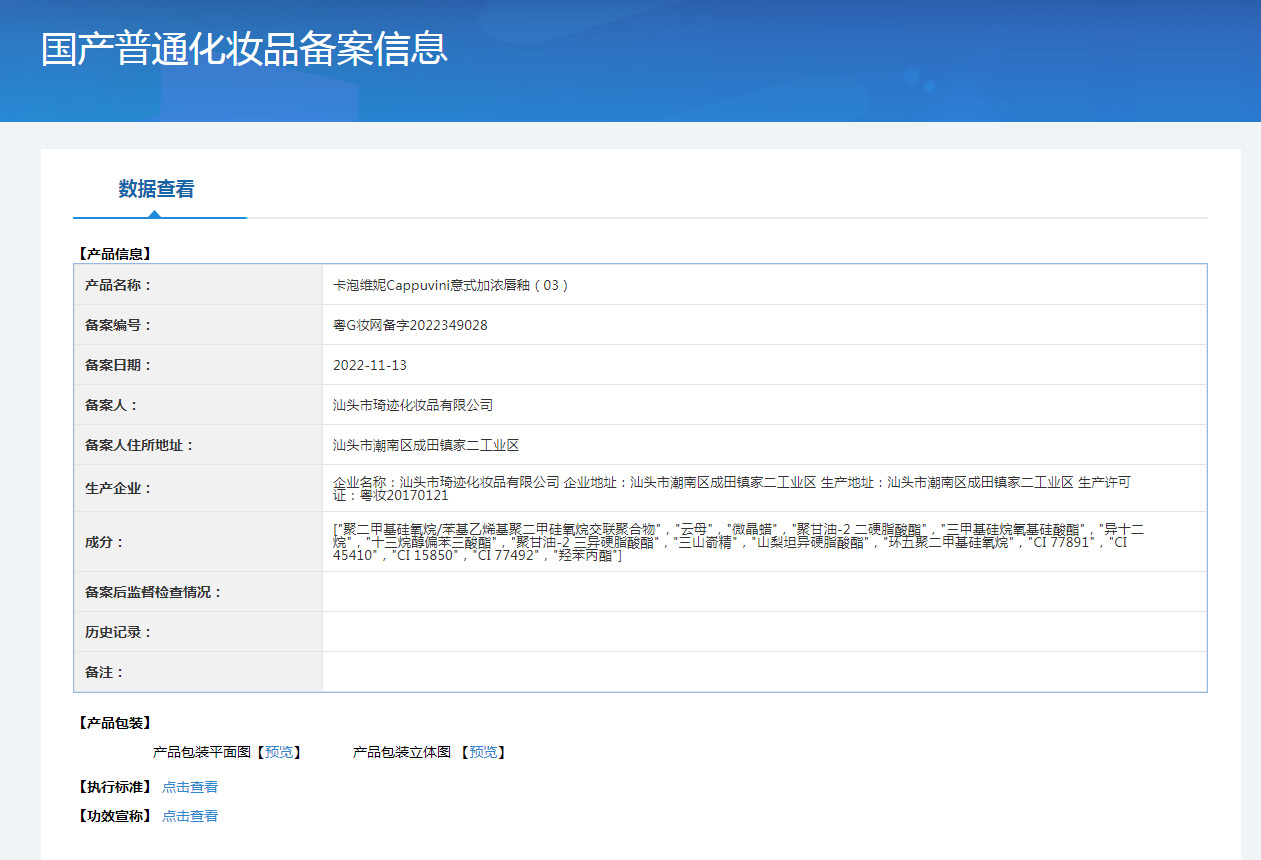The image size is (1261, 860).
Task: Click the 生产企业 label cell
Action: (198, 488)
